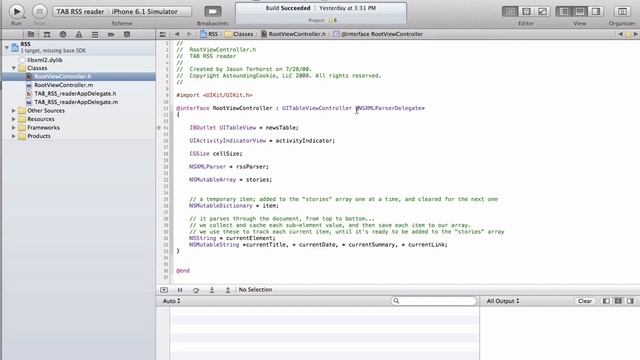Image resolution: width=640 pixels, height=360 pixels.
Task: Open the related files menu icon
Action: coord(162,34)
